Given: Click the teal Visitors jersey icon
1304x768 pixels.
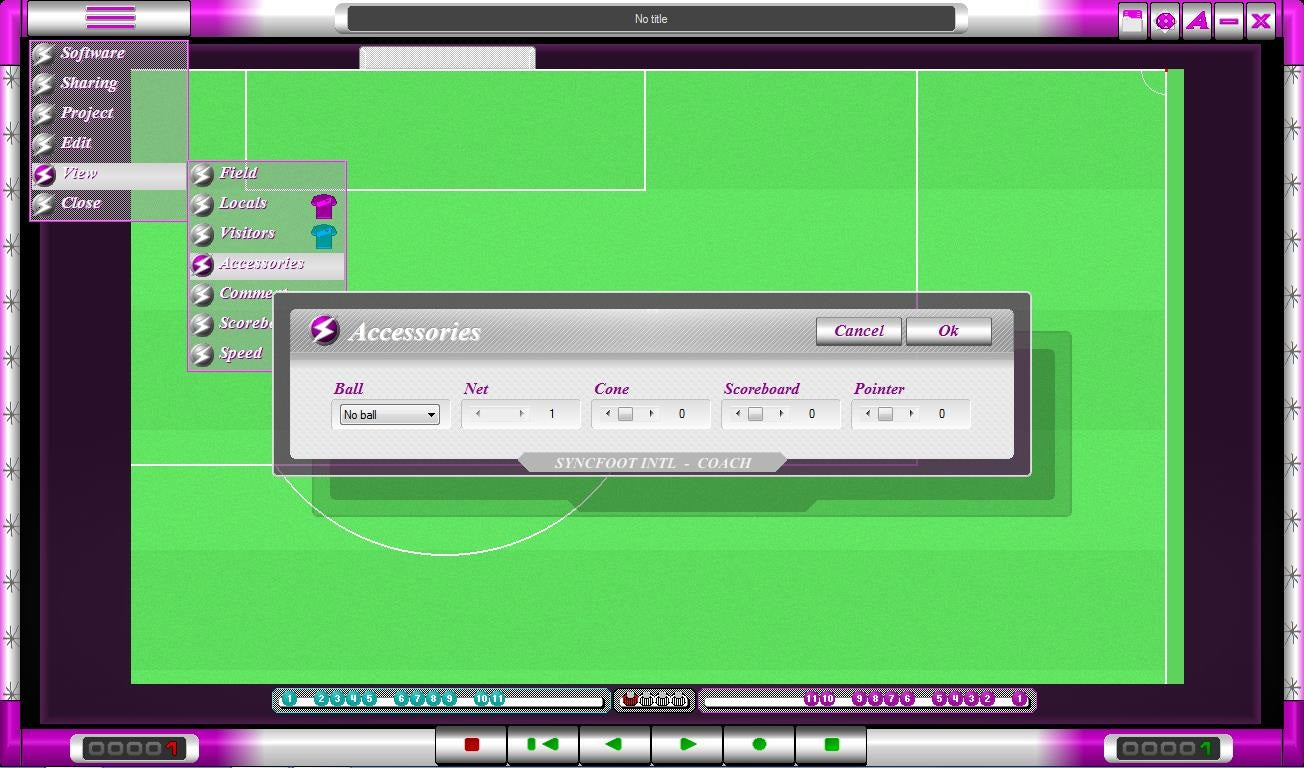Looking at the screenshot, I should [323, 236].
